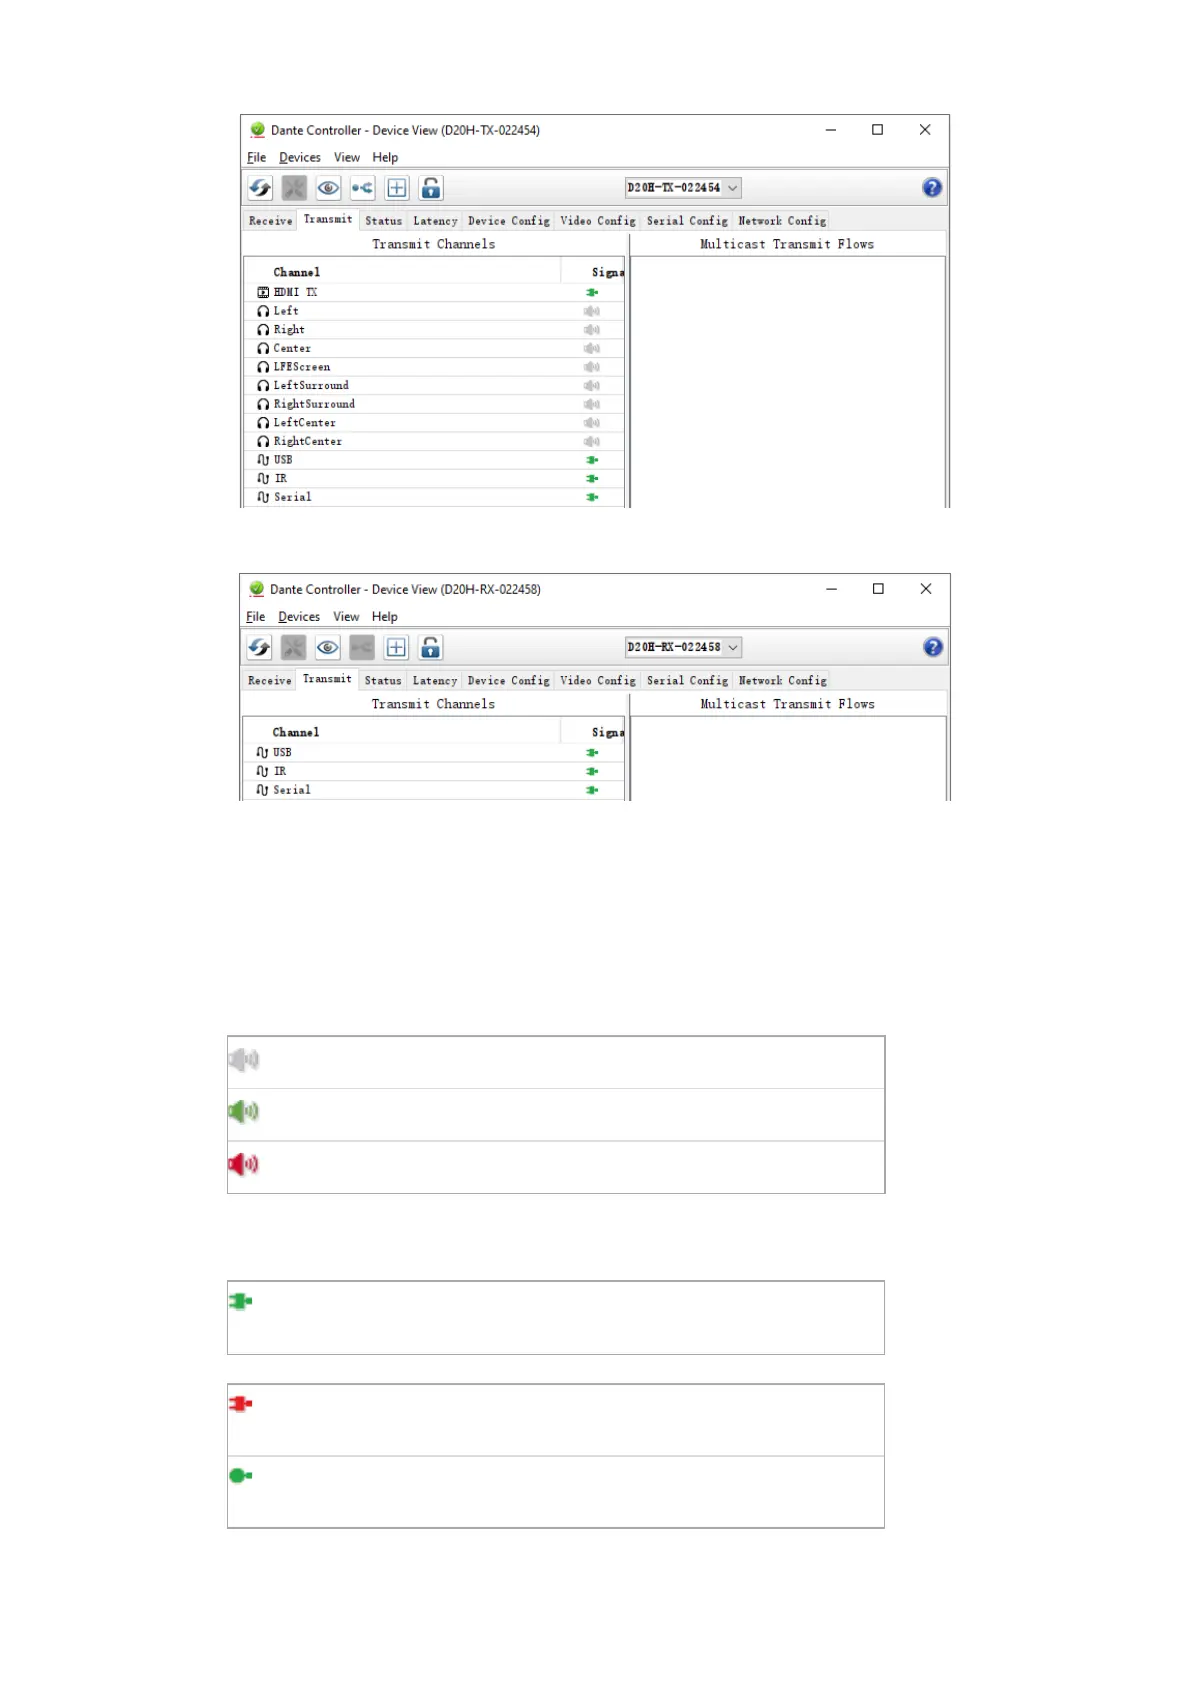Open the Devices menu in RX window
This screenshot has height=1684, width=1190.
click(x=299, y=617)
